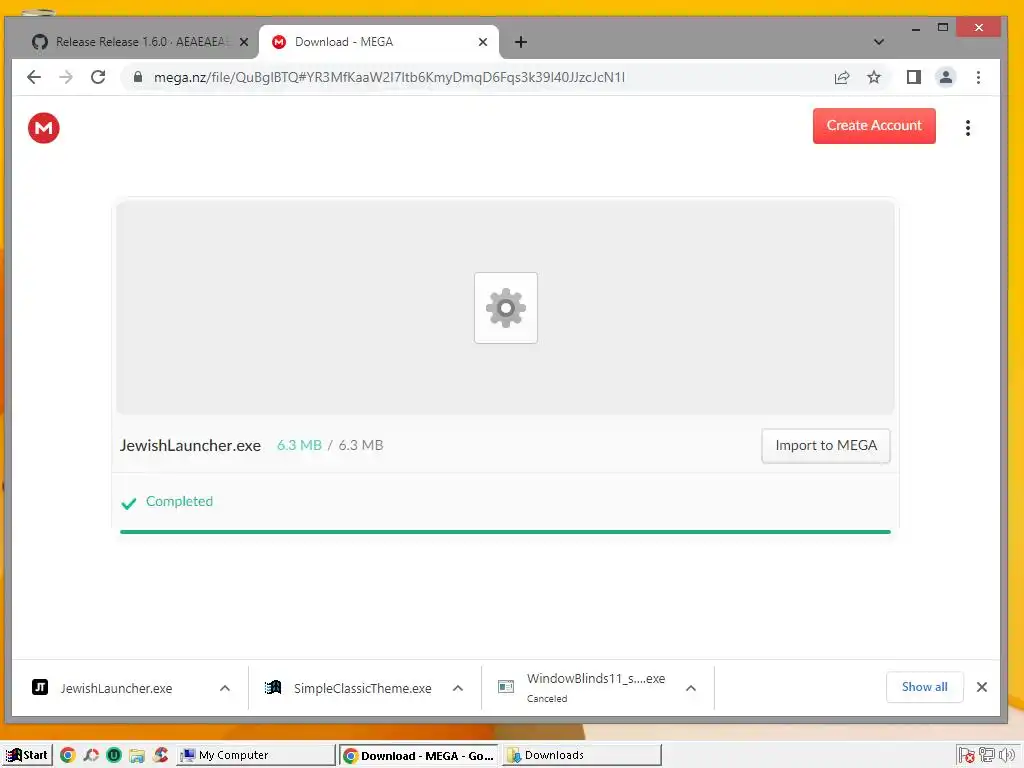The image size is (1024, 768).
Task: Switch to Downloads taskbar window
Action: (x=582, y=755)
